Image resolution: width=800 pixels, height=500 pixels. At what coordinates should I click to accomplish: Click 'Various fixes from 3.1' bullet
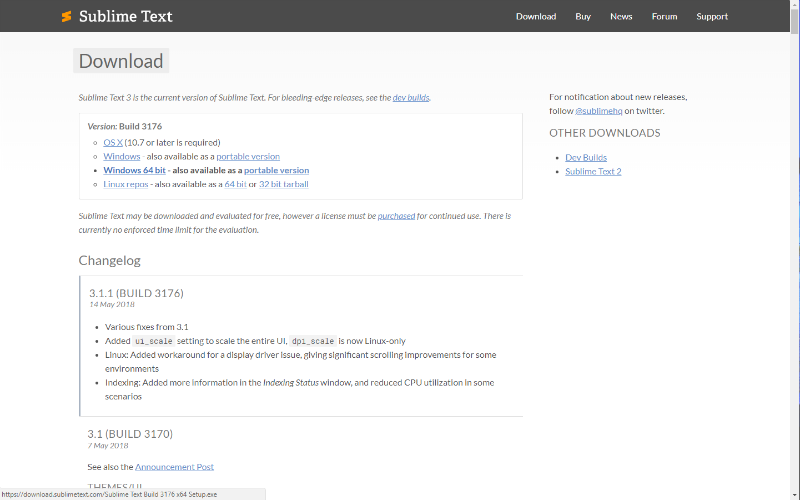pos(146,327)
